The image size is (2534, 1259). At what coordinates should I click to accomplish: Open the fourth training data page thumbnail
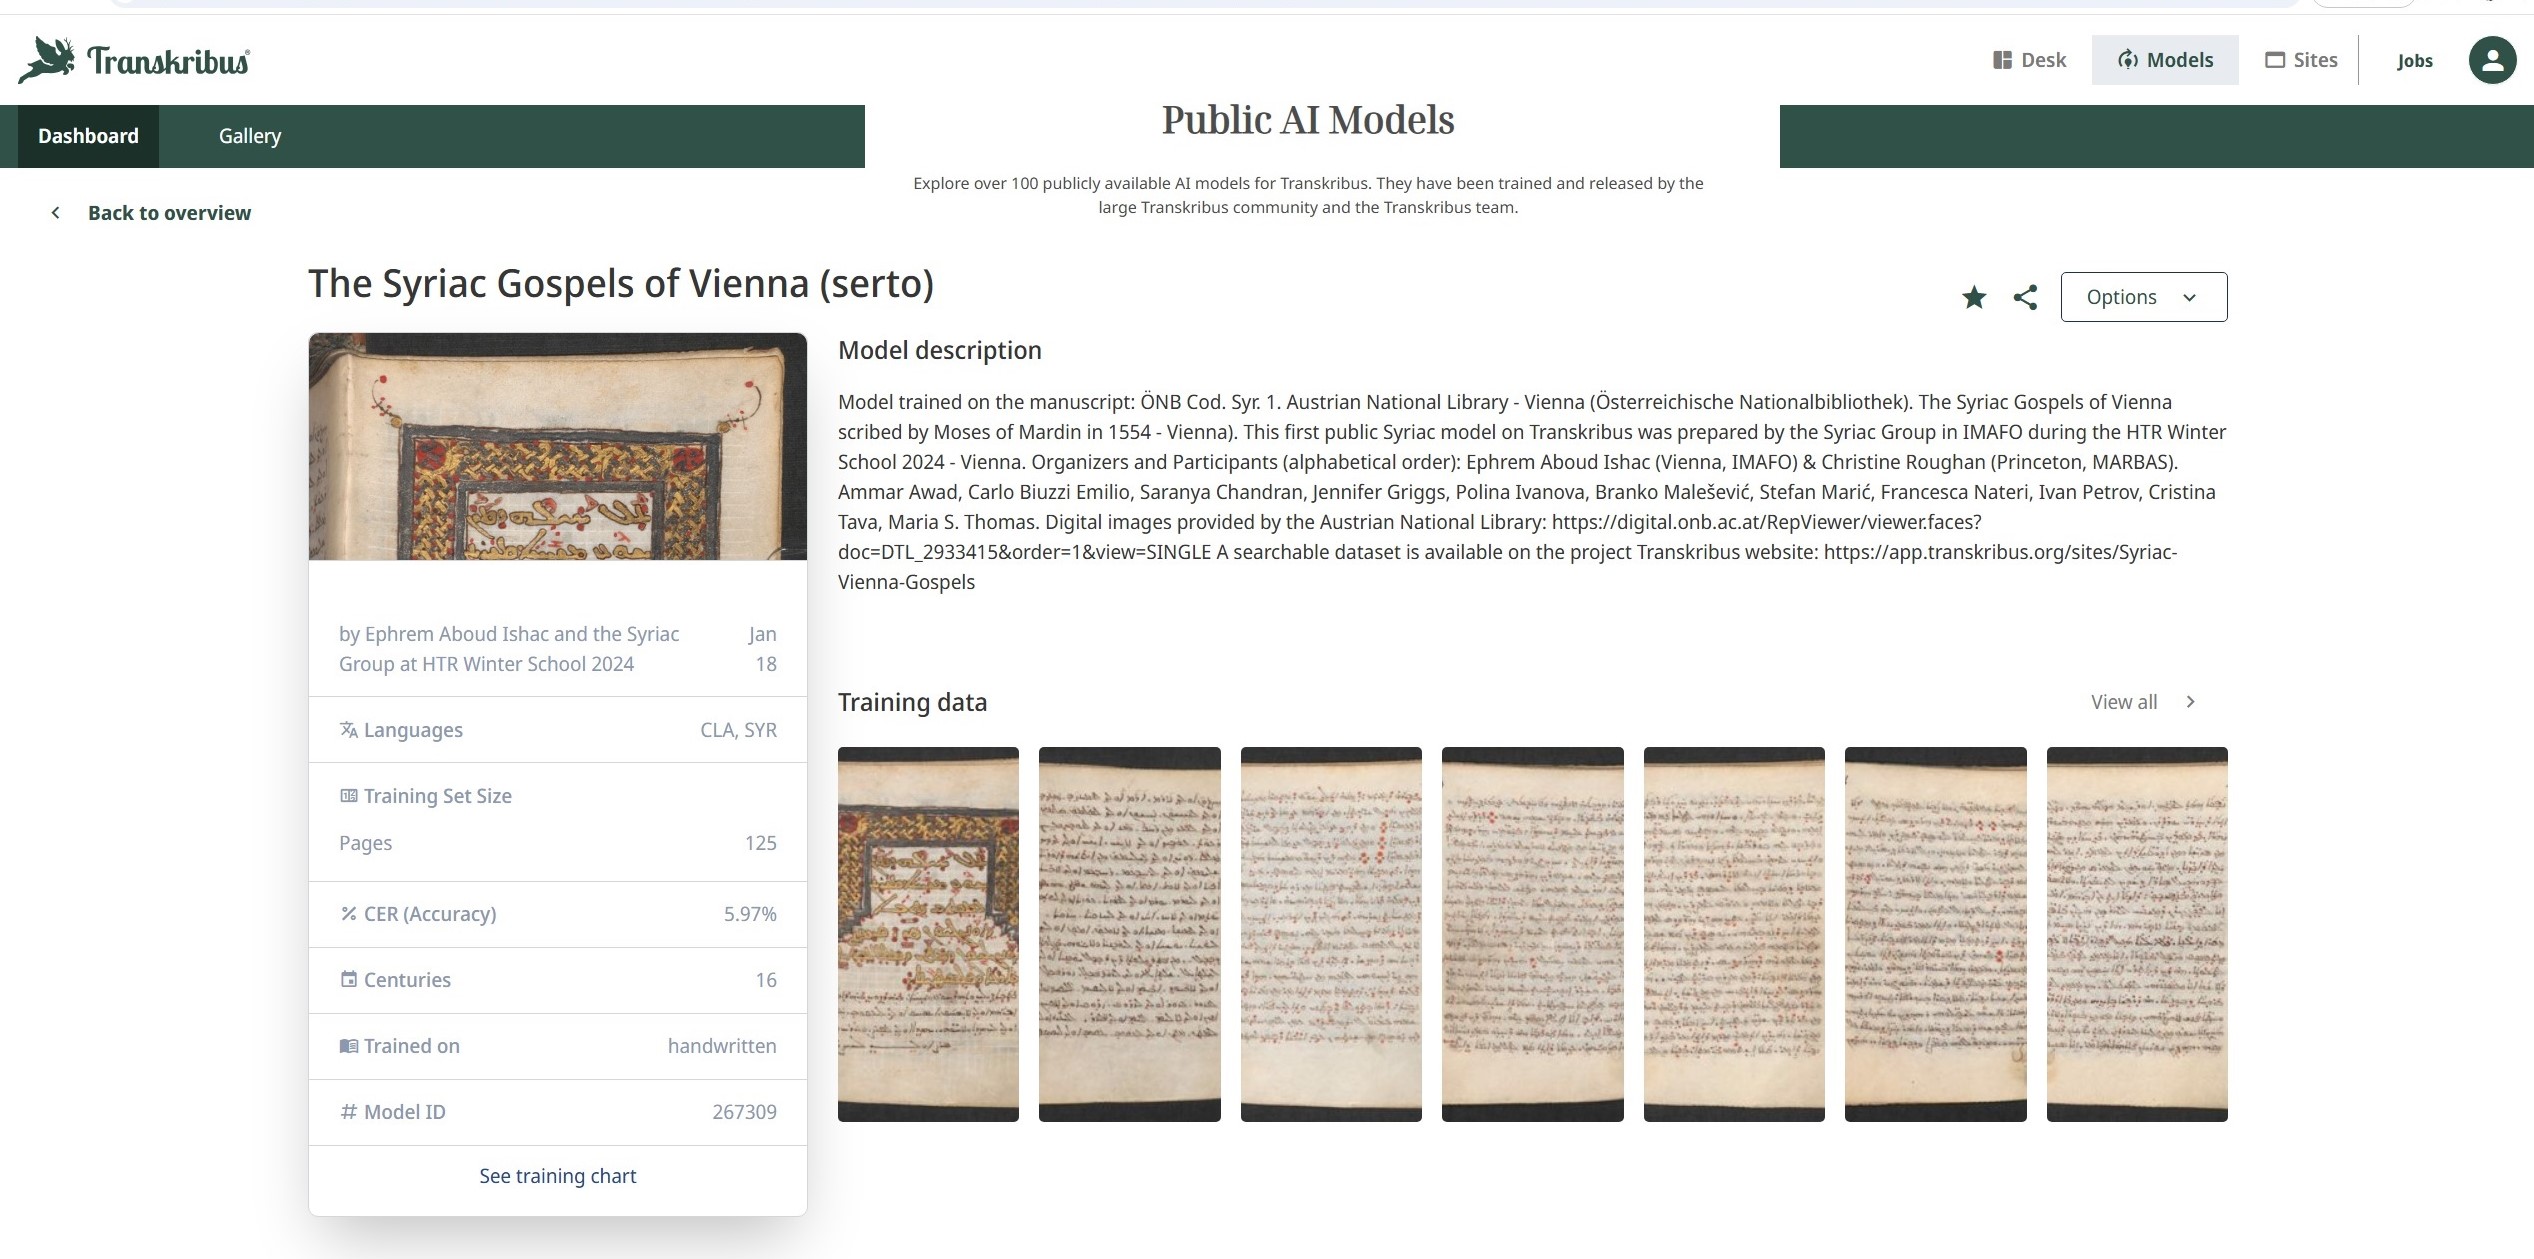(x=1532, y=934)
